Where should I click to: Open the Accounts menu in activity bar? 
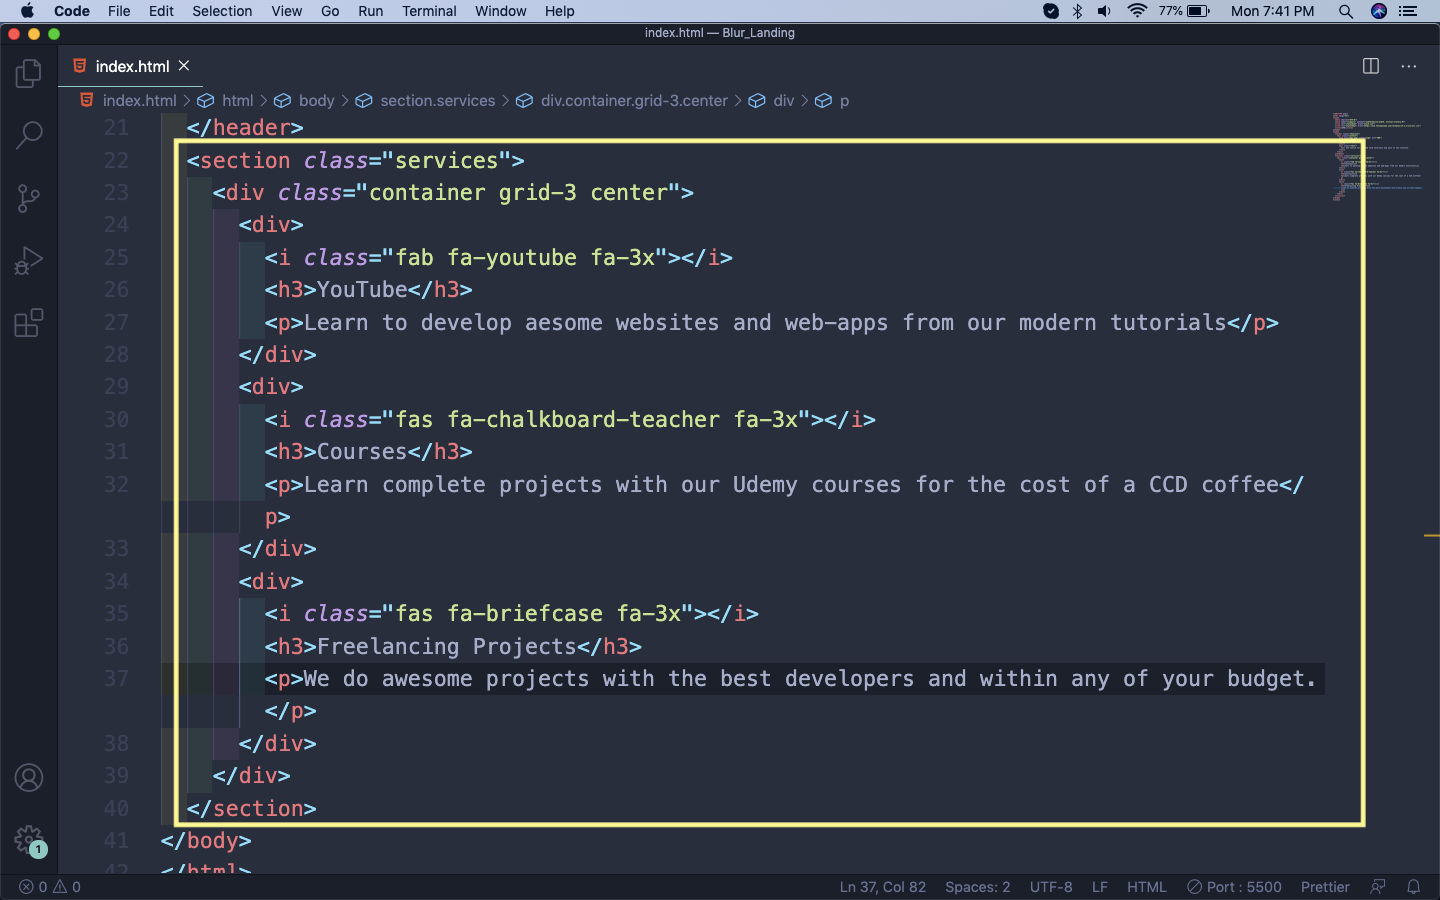(x=29, y=778)
